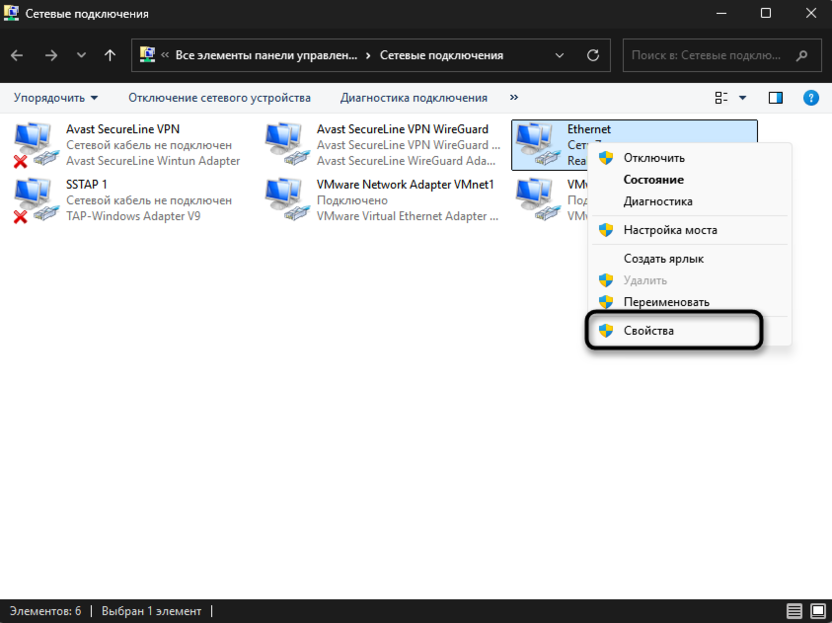Click the refresh icon in address bar
The height and width of the screenshot is (623, 832).
[593, 56]
